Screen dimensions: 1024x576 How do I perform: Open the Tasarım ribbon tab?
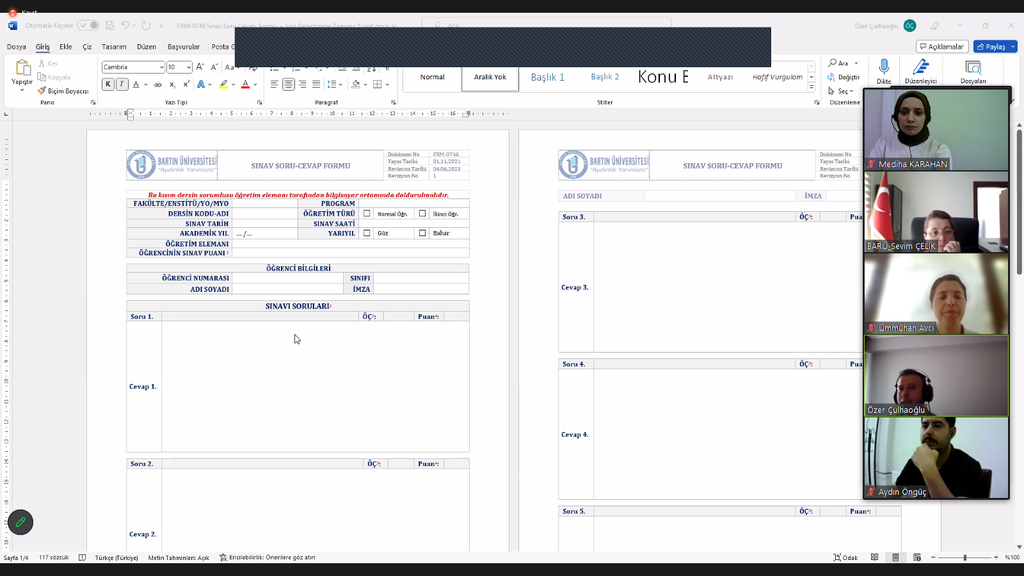click(x=113, y=47)
